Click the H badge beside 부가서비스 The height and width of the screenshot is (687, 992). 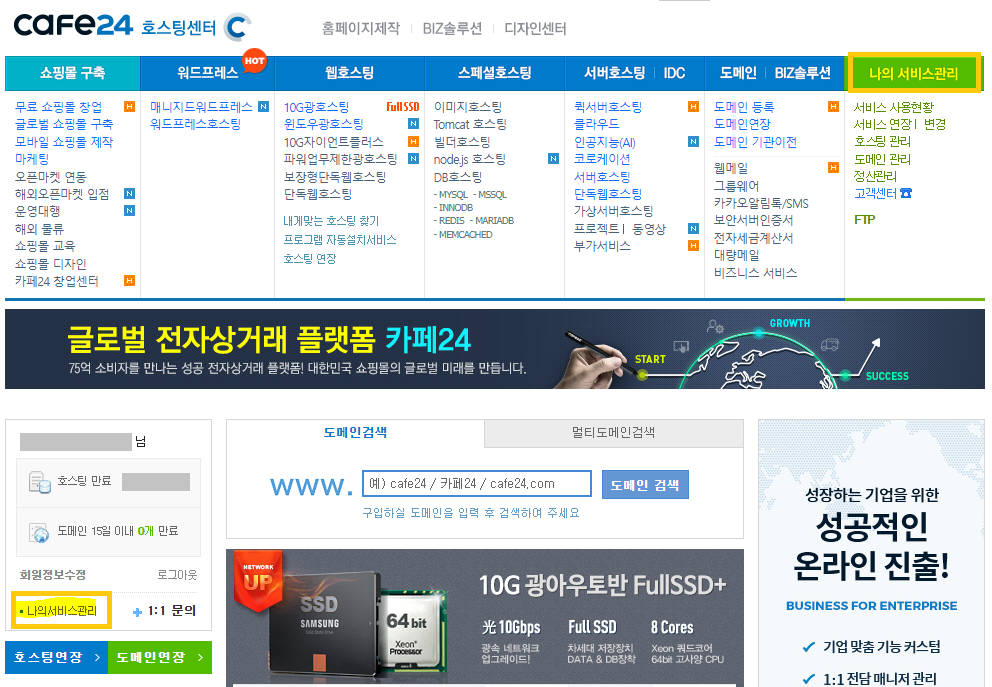click(693, 245)
